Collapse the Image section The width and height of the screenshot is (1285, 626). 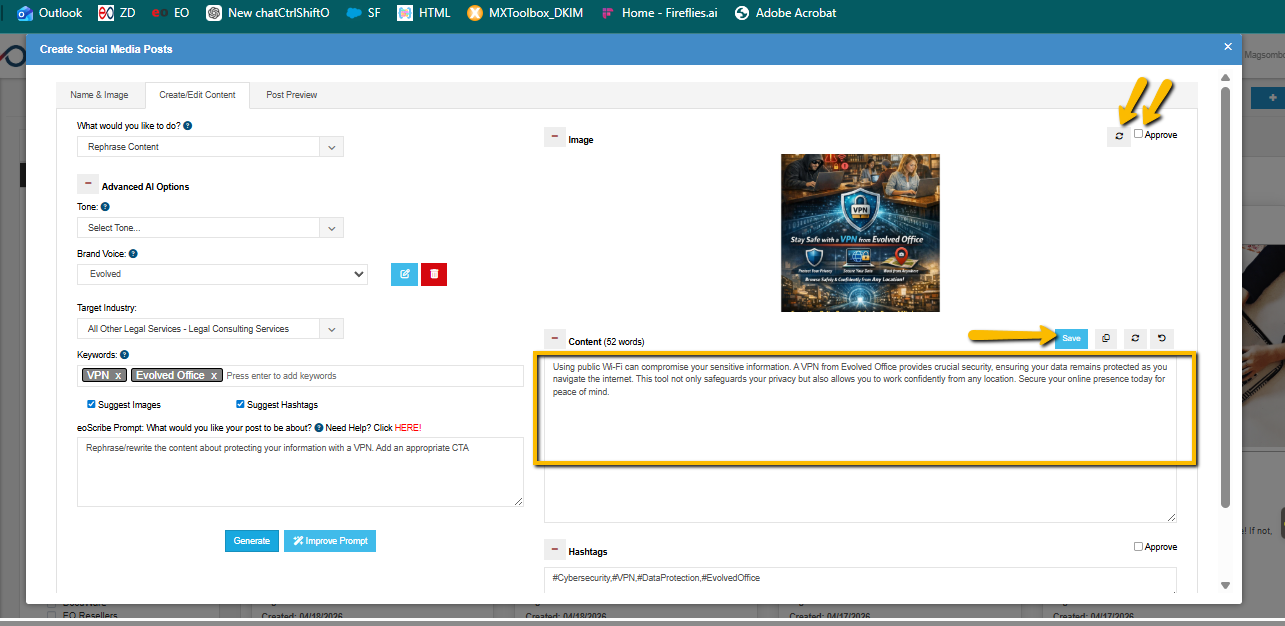point(555,137)
